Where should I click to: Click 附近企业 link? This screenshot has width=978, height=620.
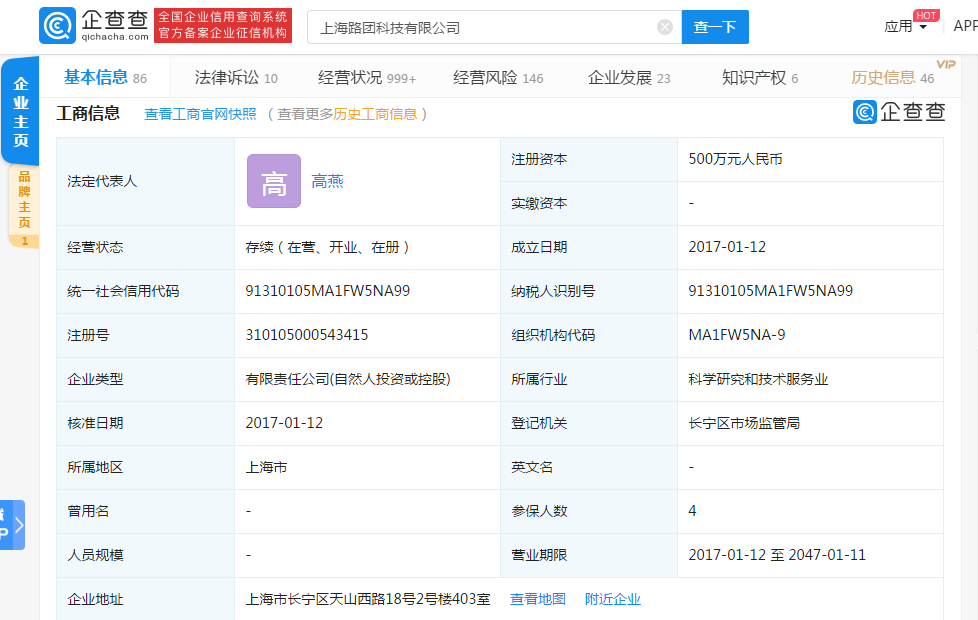coord(612,599)
